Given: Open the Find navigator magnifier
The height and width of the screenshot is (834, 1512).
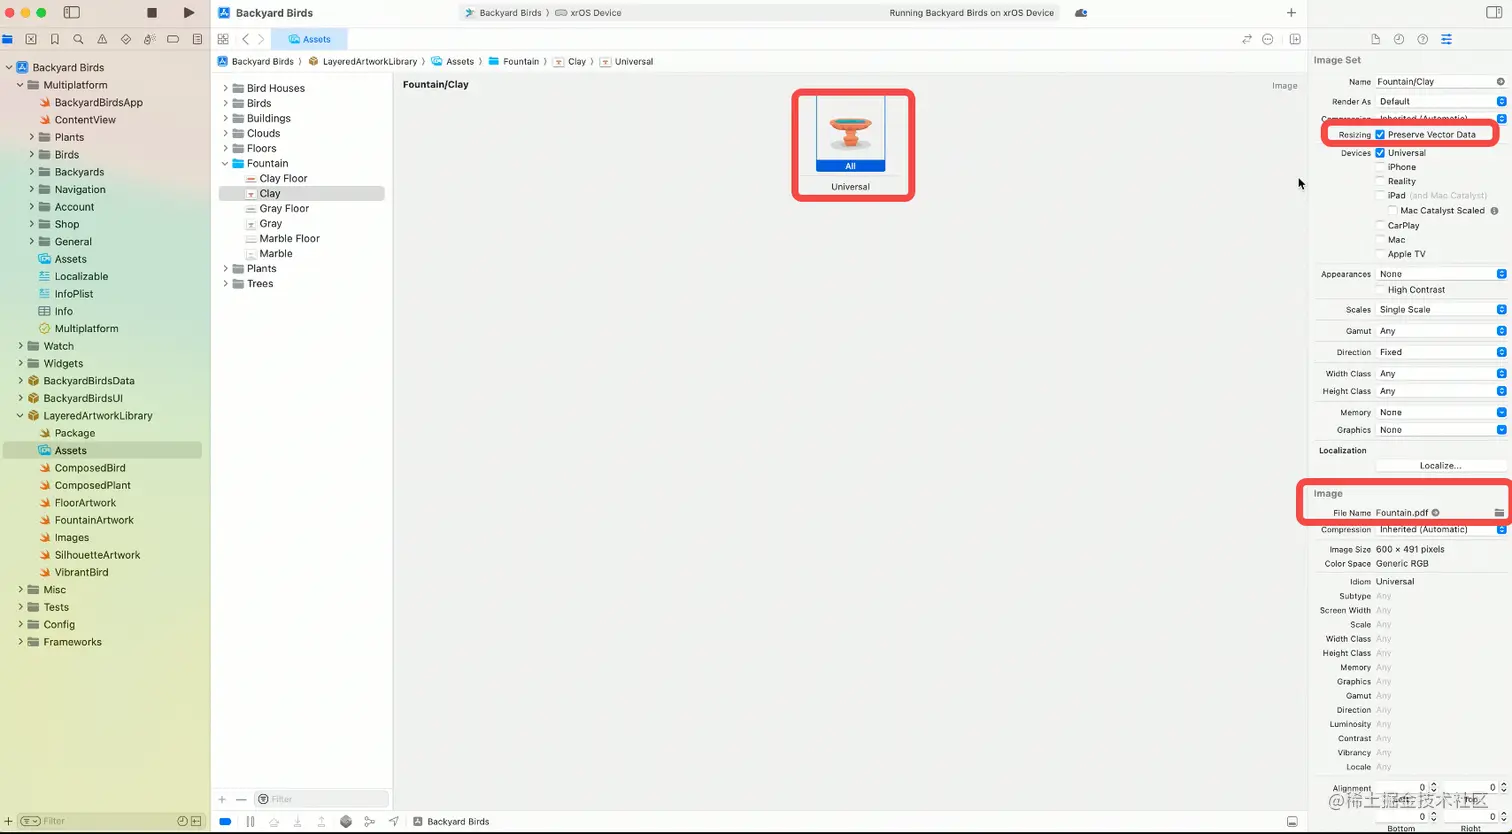Looking at the screenshot, I should [78, 39].
